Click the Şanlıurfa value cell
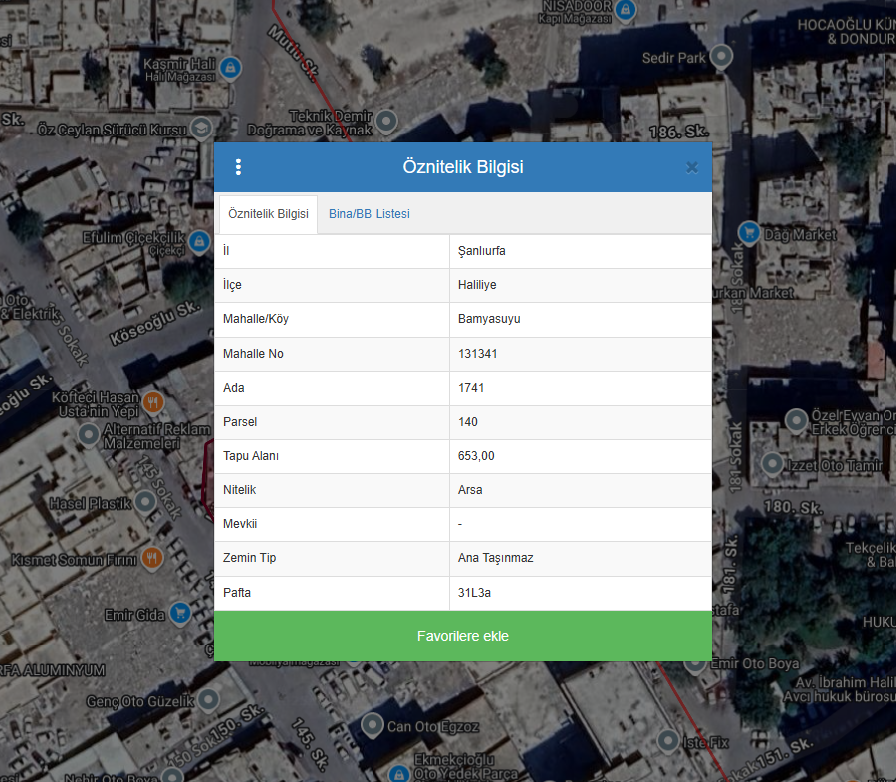Image resolution: width=896 pixels, height=782 pixels. [580, 251]
